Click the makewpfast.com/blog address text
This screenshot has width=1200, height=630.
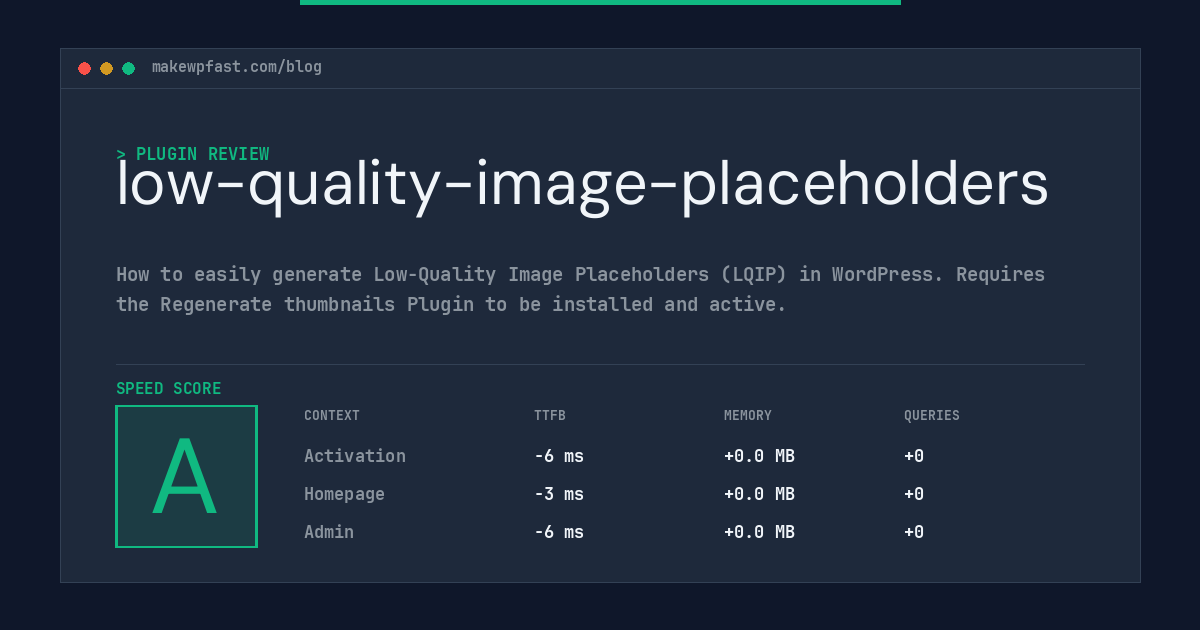[x=237, y=67]
